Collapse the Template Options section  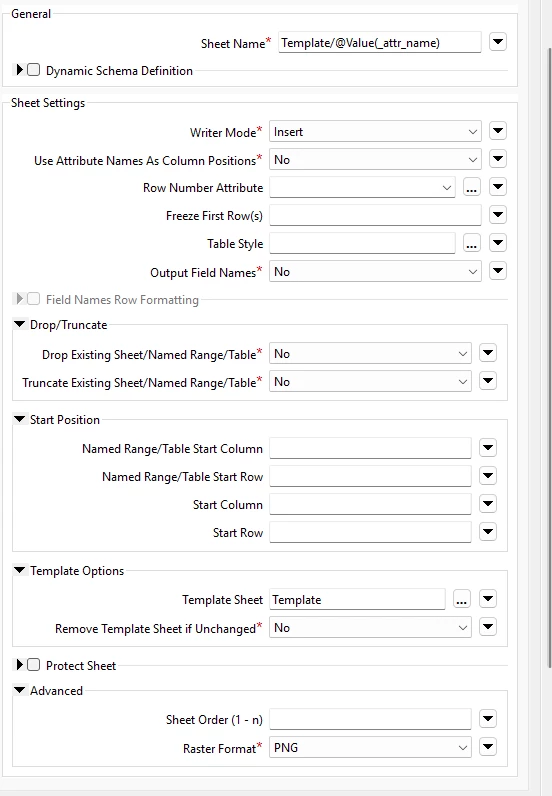click(19, 570)
